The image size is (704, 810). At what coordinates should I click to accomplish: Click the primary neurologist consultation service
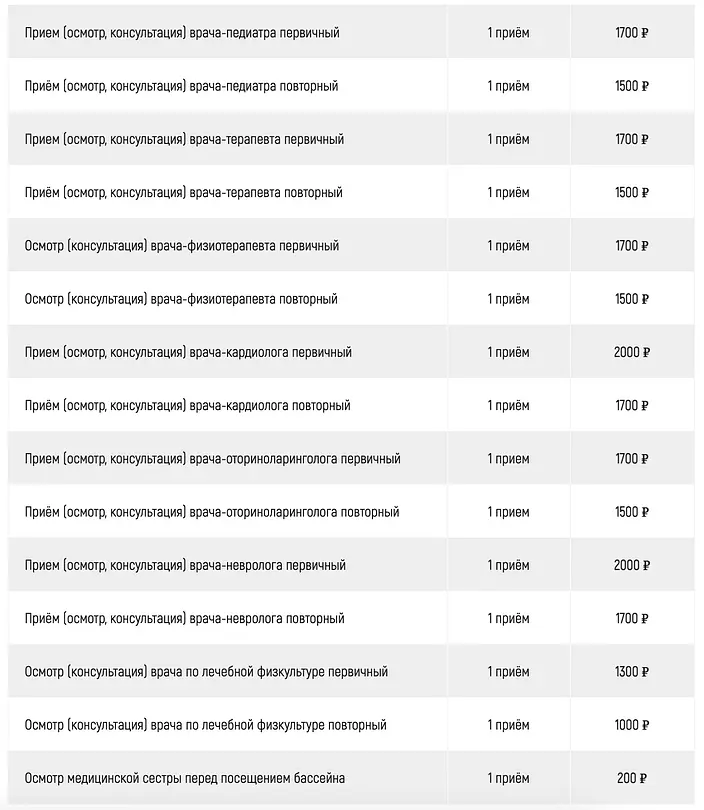coord(185,565)
